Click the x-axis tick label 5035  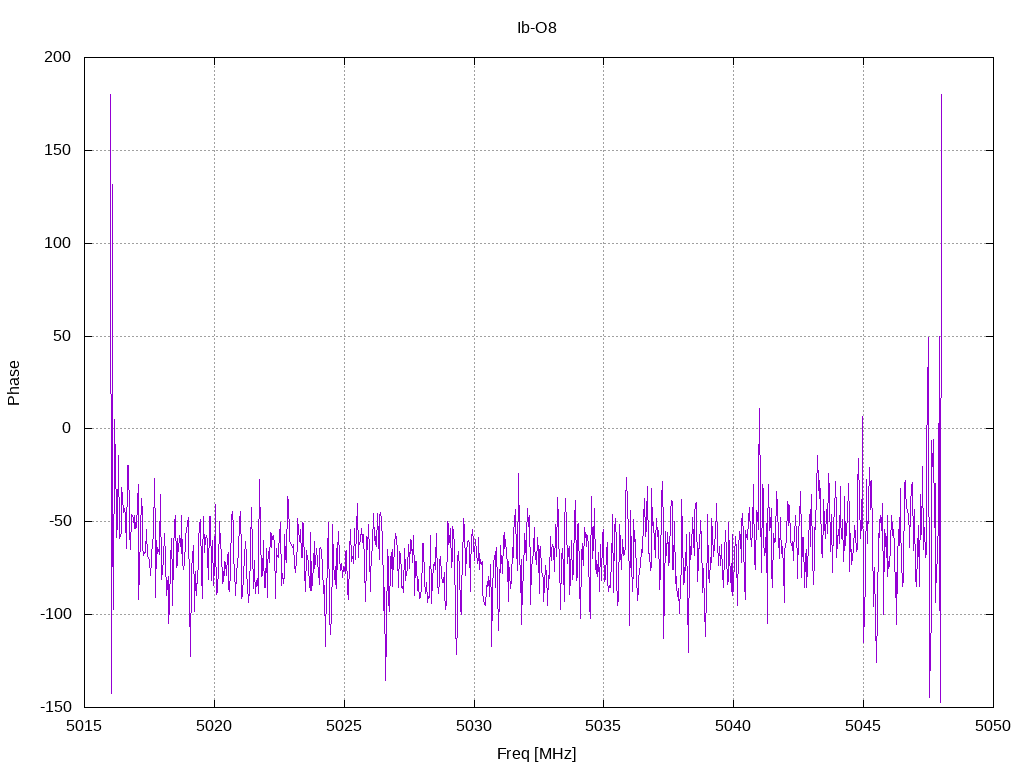click(603, 726)
